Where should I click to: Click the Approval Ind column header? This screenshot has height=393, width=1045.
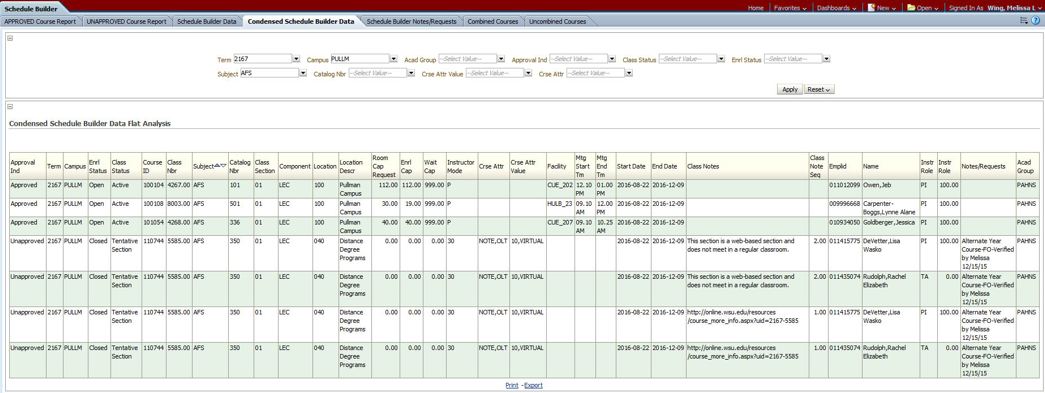pos(27,165)
